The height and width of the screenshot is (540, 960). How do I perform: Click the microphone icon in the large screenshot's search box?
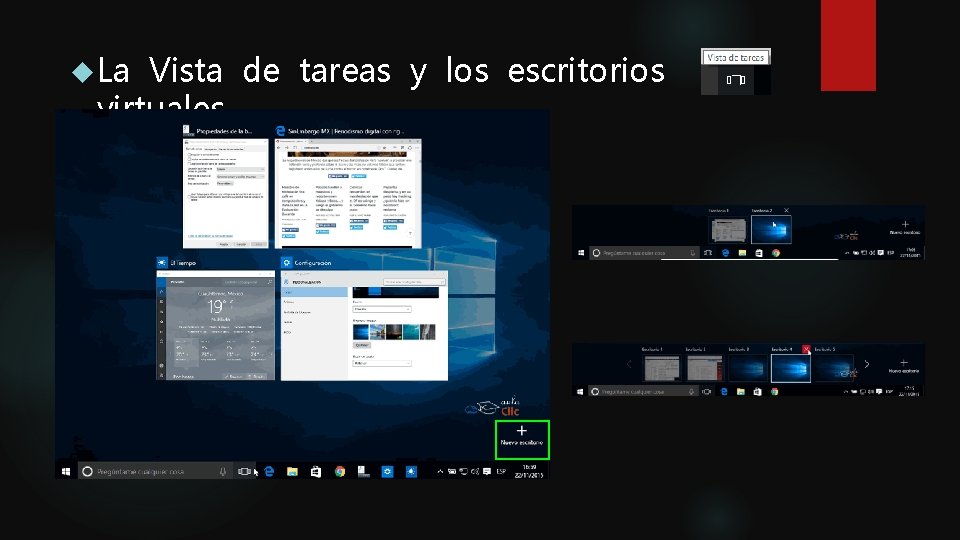pyautogui.click(x=223, y=471)
